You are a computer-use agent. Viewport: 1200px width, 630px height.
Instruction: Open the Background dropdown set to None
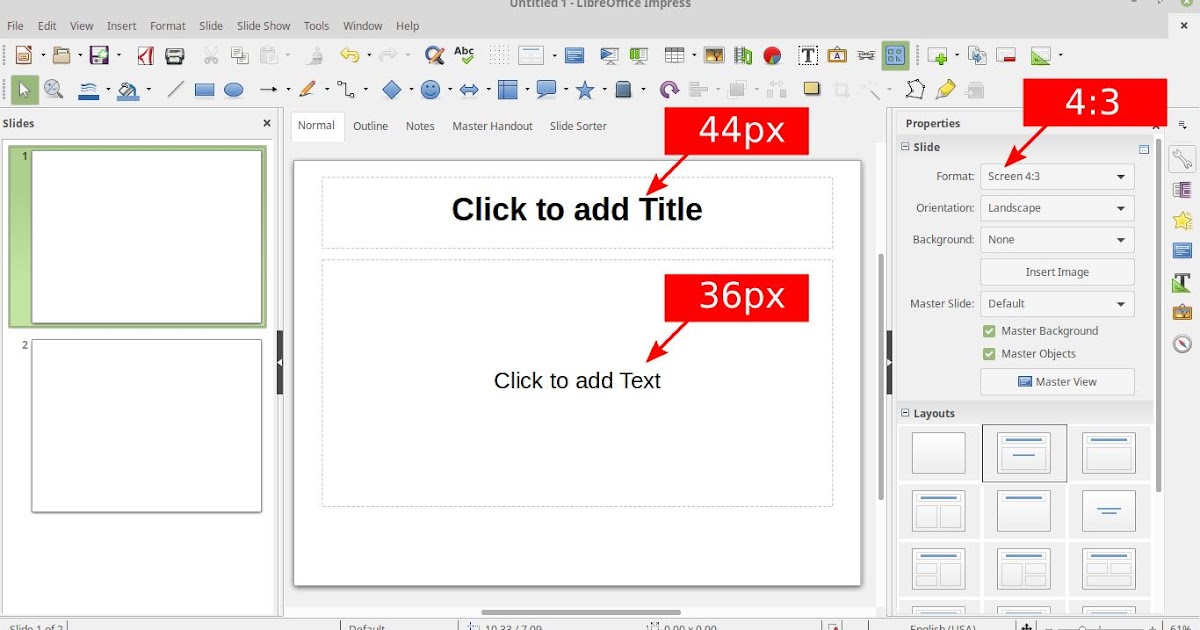coord(1056,239)
